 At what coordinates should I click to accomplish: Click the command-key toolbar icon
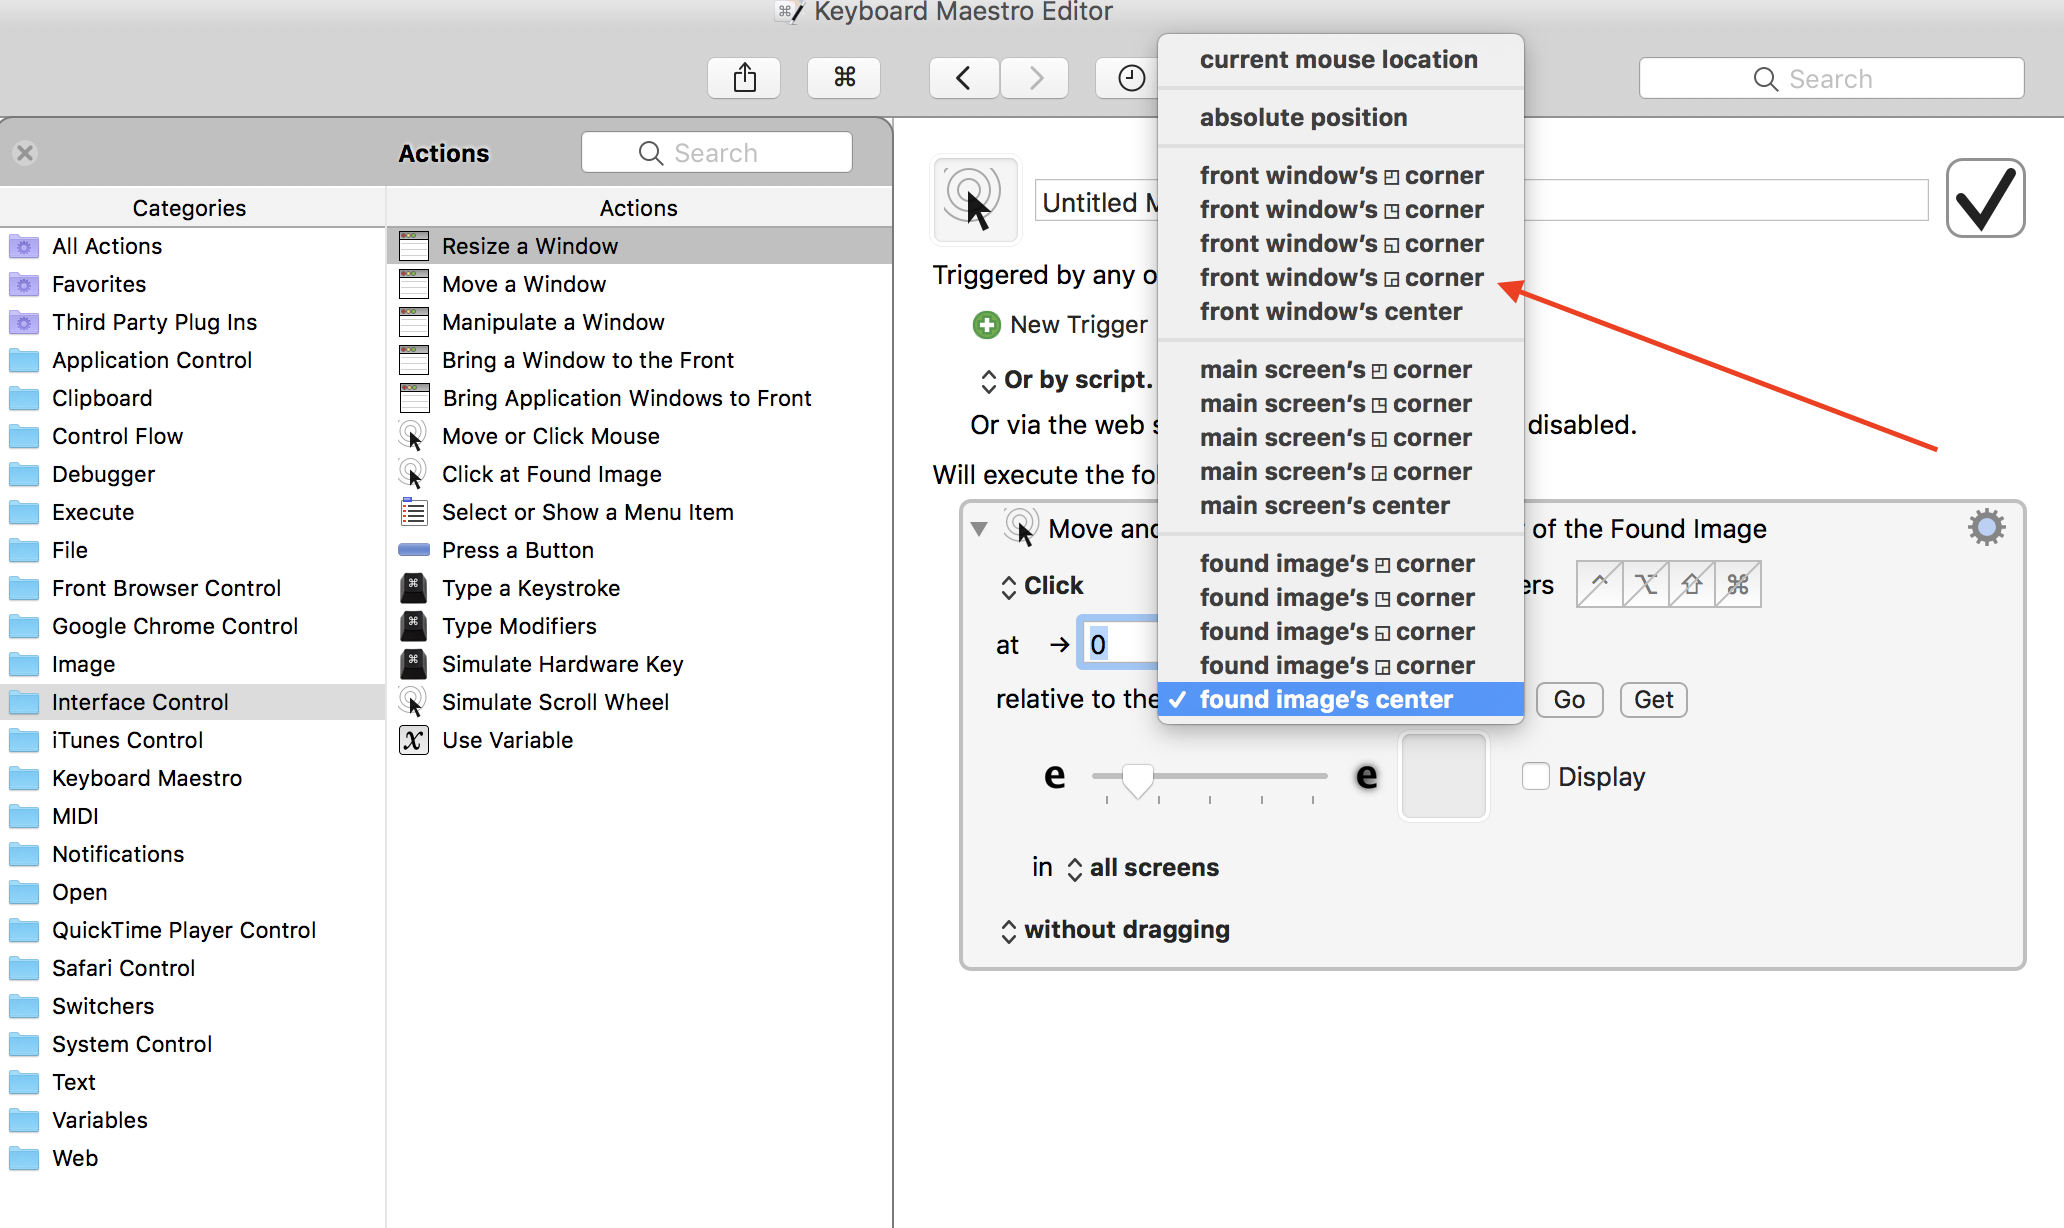tap(844, 78)
